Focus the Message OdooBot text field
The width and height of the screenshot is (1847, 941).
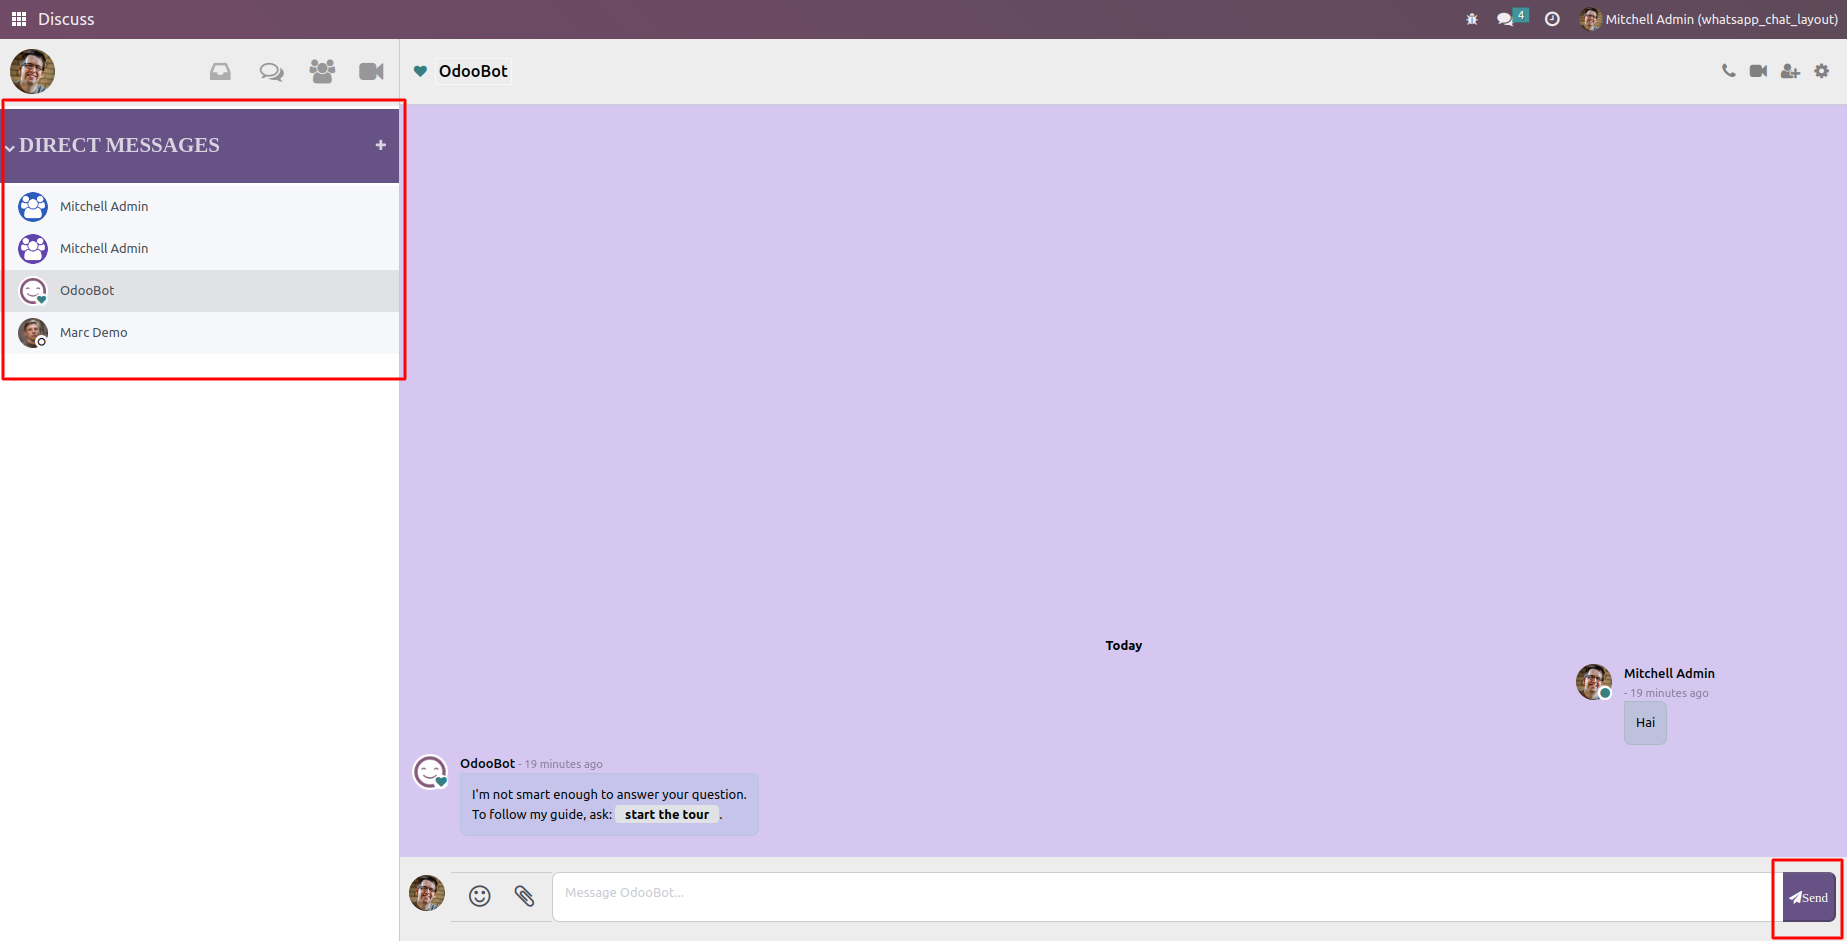pos(1167,897)
